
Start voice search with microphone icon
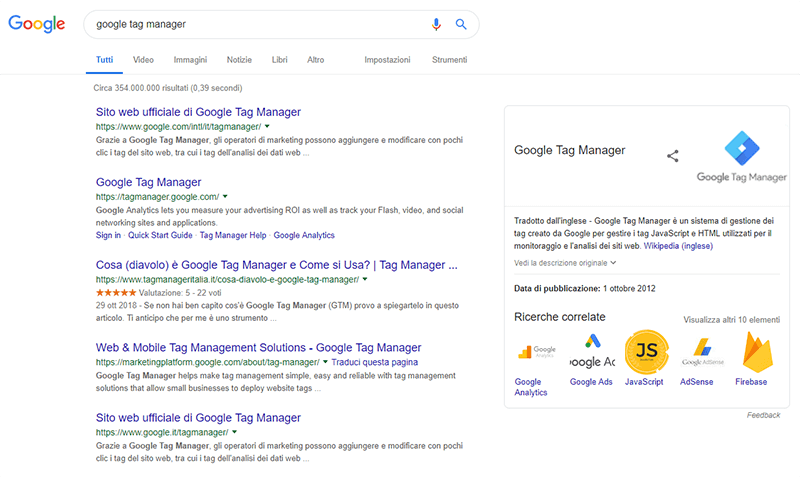pos(436,24)
